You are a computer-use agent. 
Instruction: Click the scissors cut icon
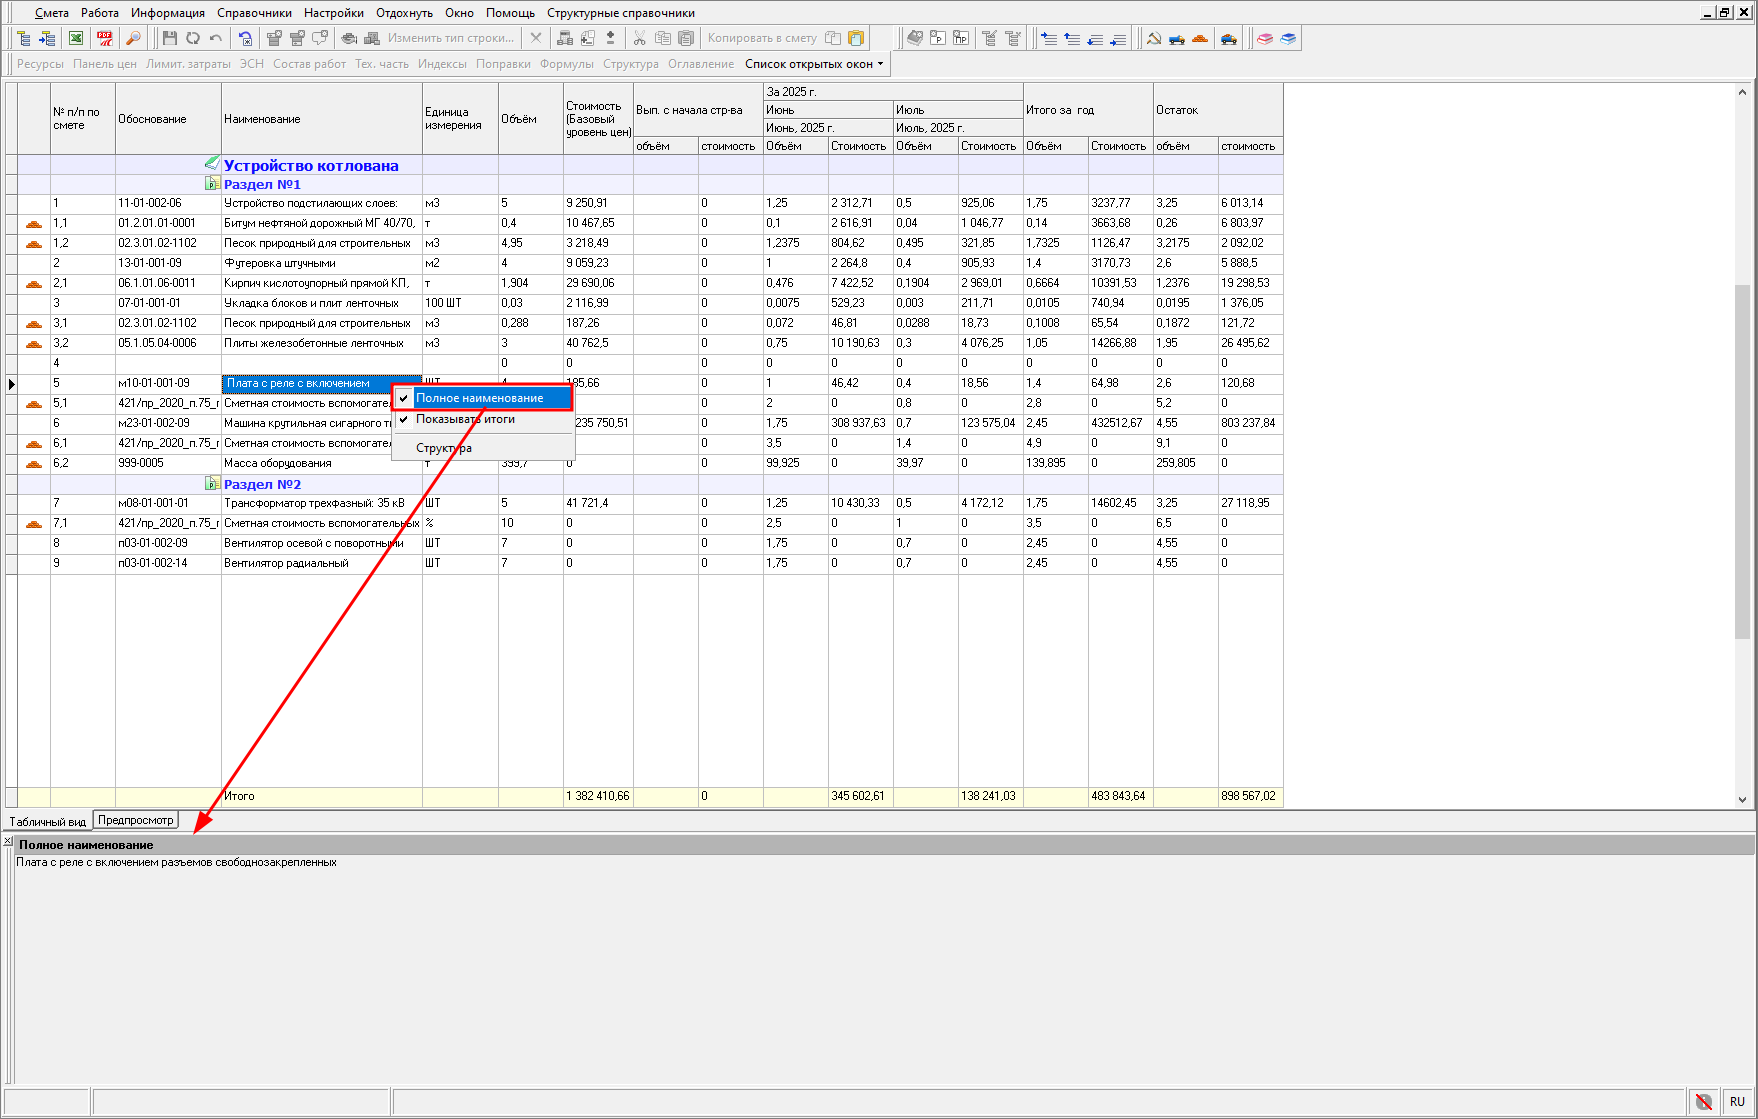639,38
